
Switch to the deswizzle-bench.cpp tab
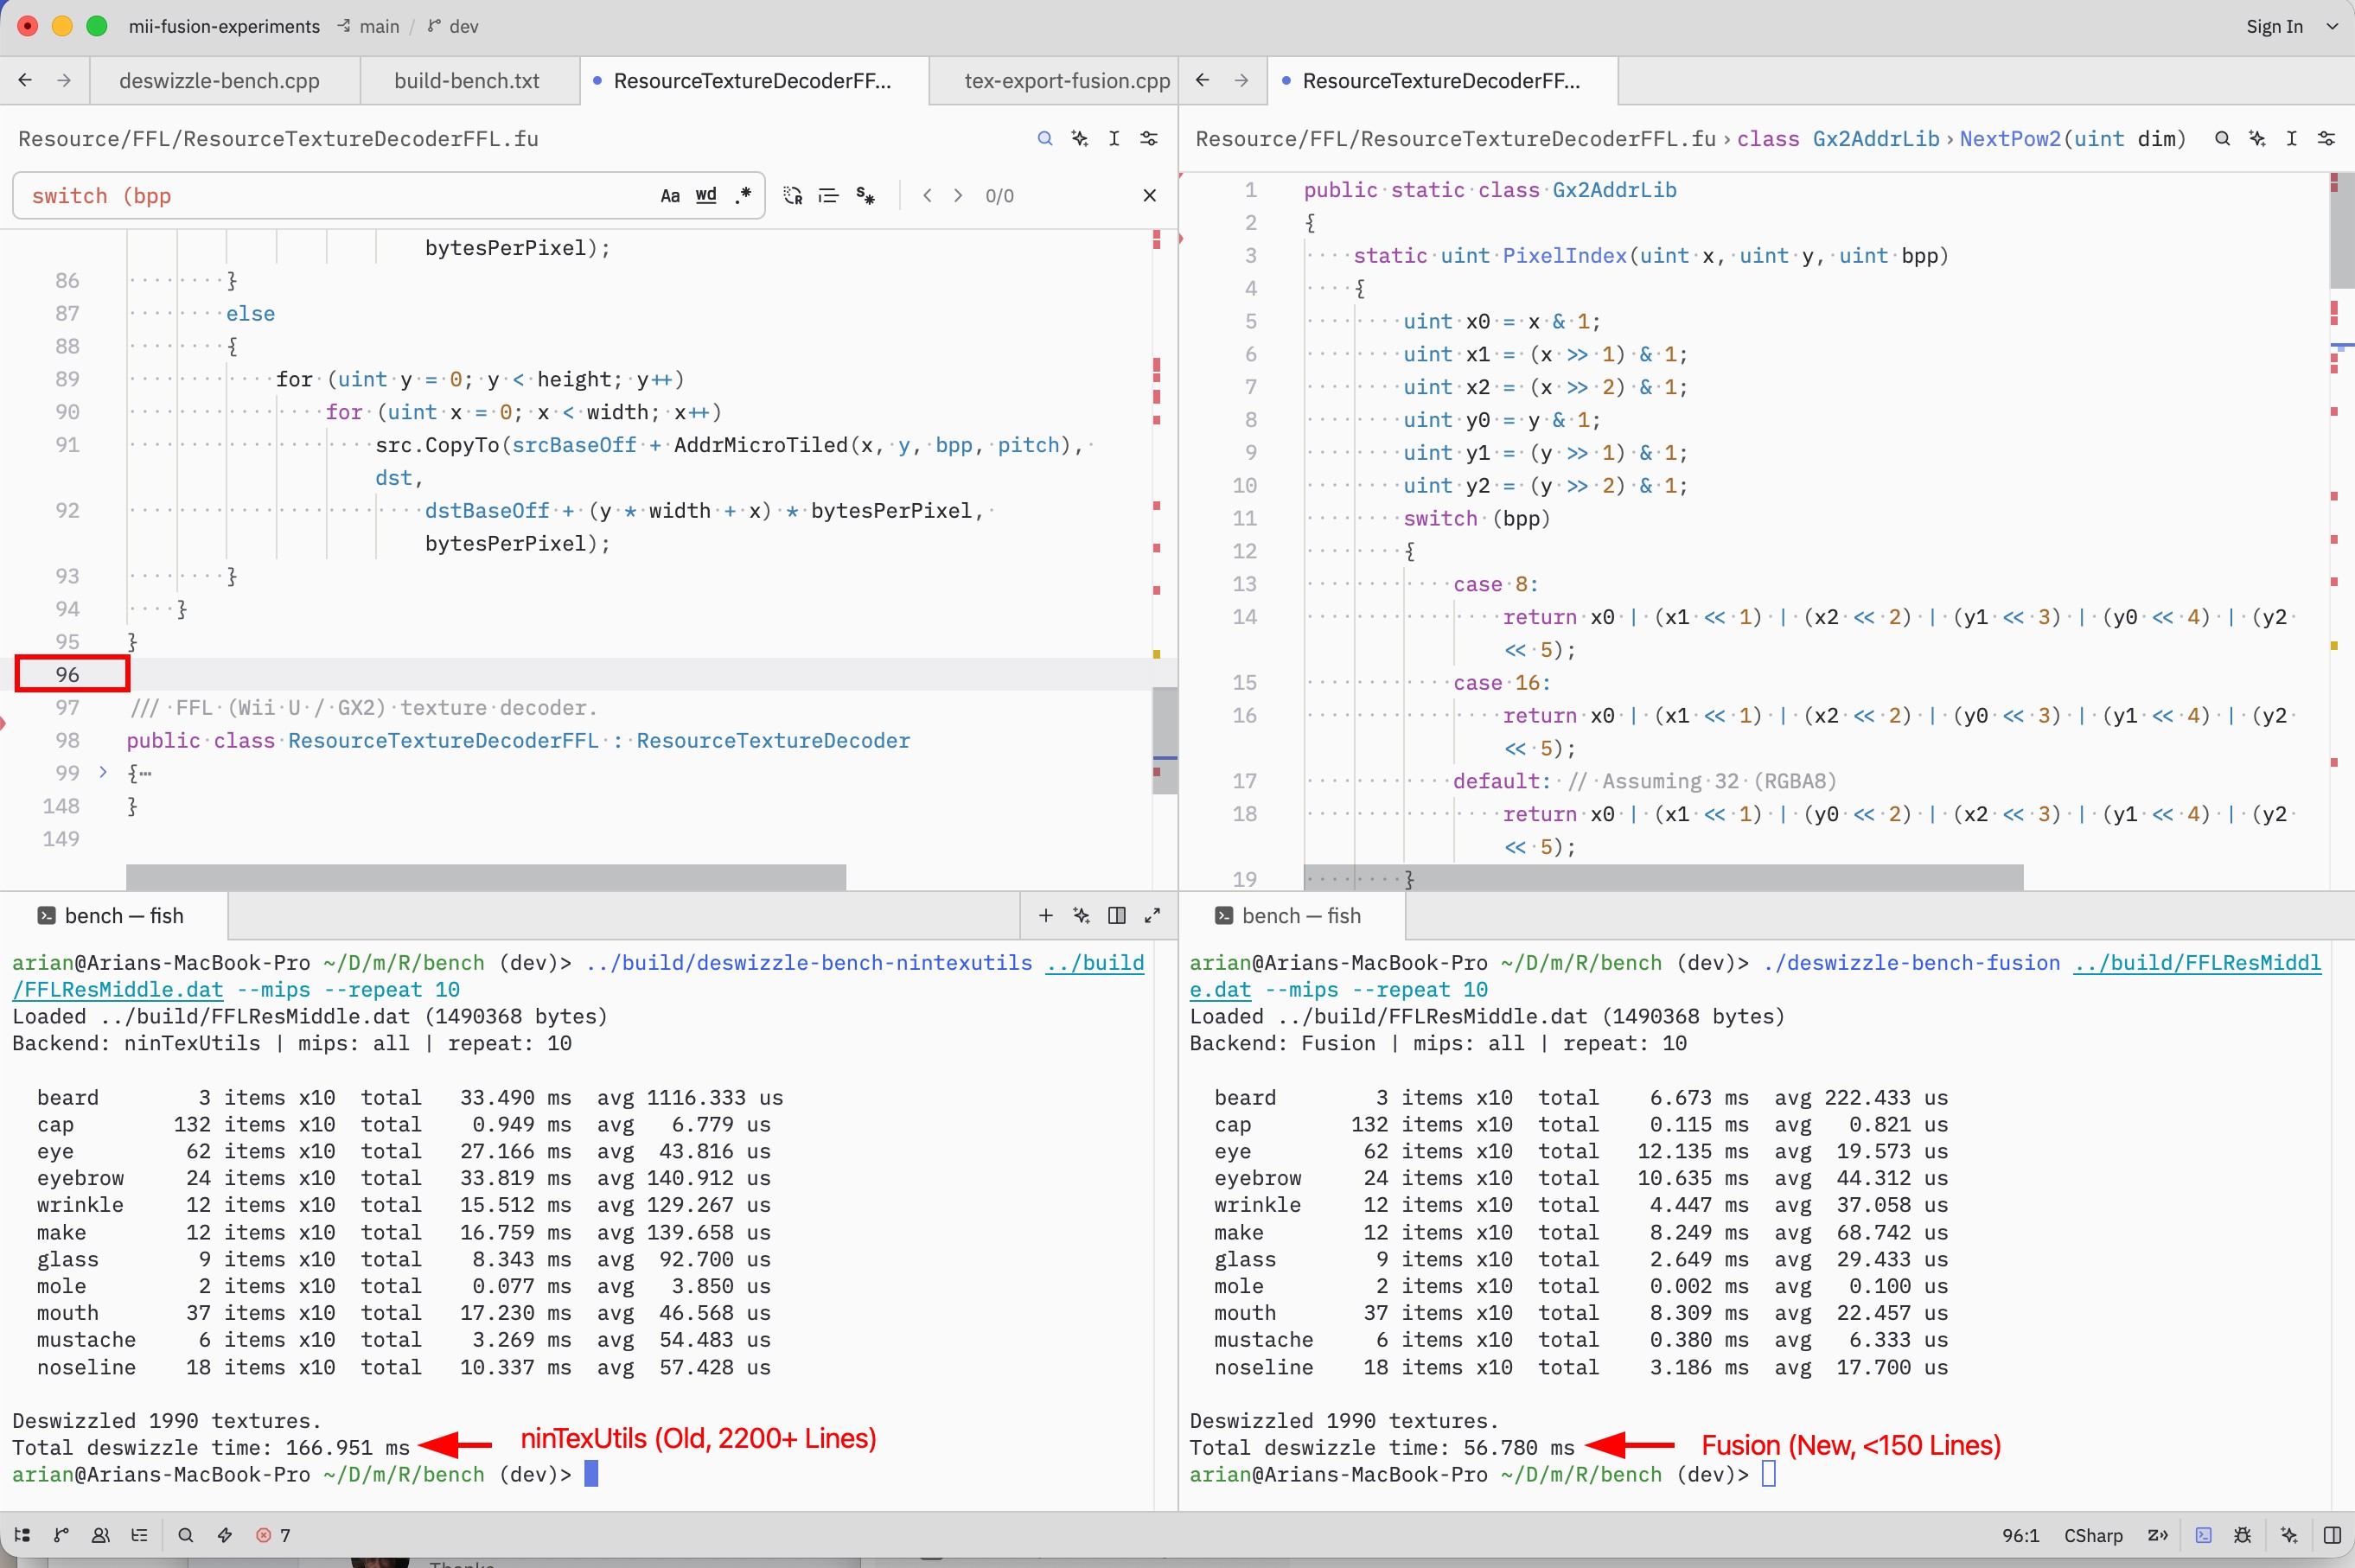[x=219, y=80]
